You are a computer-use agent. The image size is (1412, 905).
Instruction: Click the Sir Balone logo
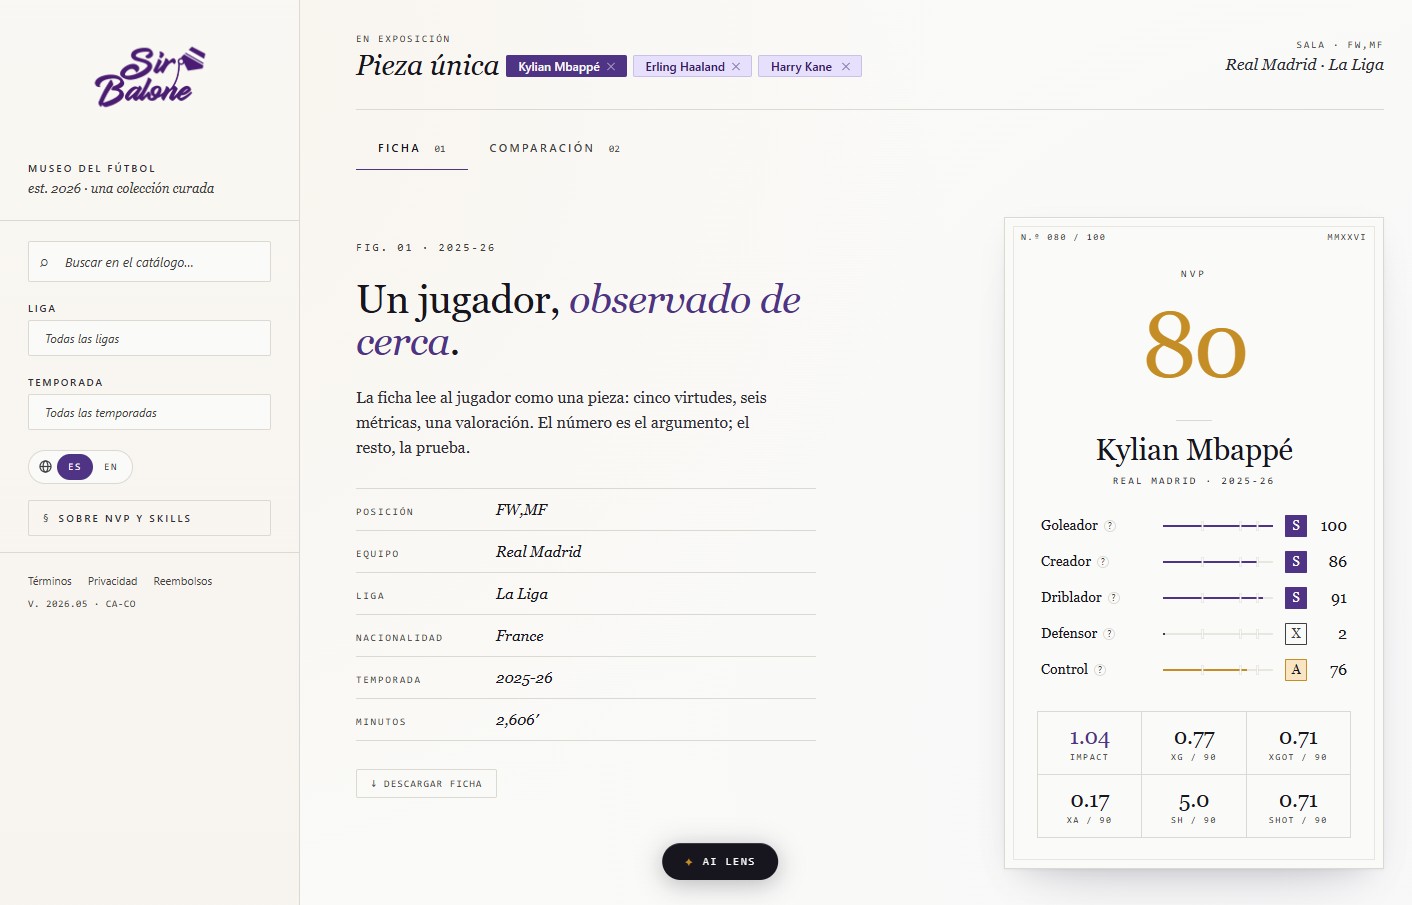(x=150, y=77)
